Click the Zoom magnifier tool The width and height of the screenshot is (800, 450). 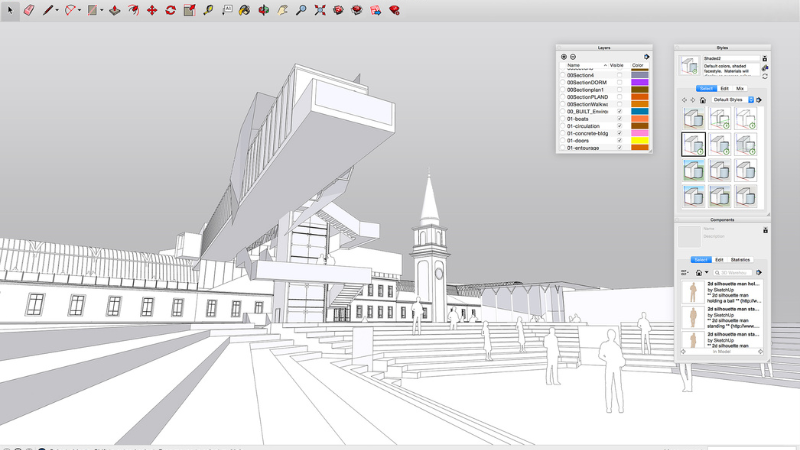(x=301, y=10)
